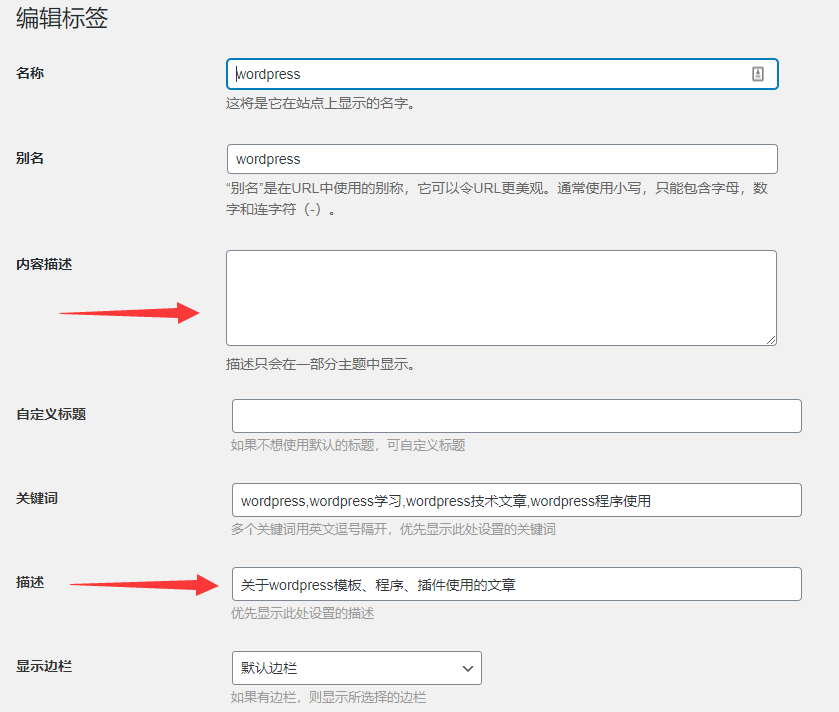Viewport: 839px width, 712px height.
Task: Click the 显示边栏 field label
Action: tap(44, 666)
